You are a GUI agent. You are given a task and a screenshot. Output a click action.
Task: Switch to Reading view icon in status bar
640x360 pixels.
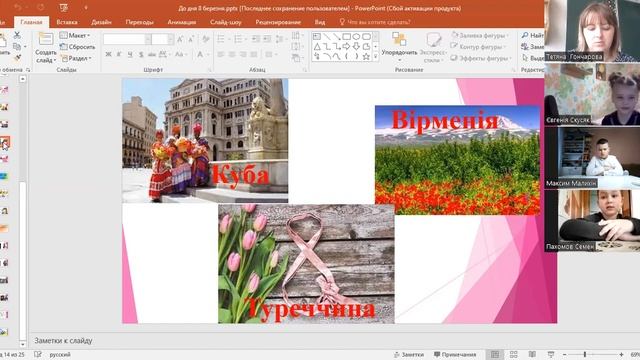tap(532, 354)
